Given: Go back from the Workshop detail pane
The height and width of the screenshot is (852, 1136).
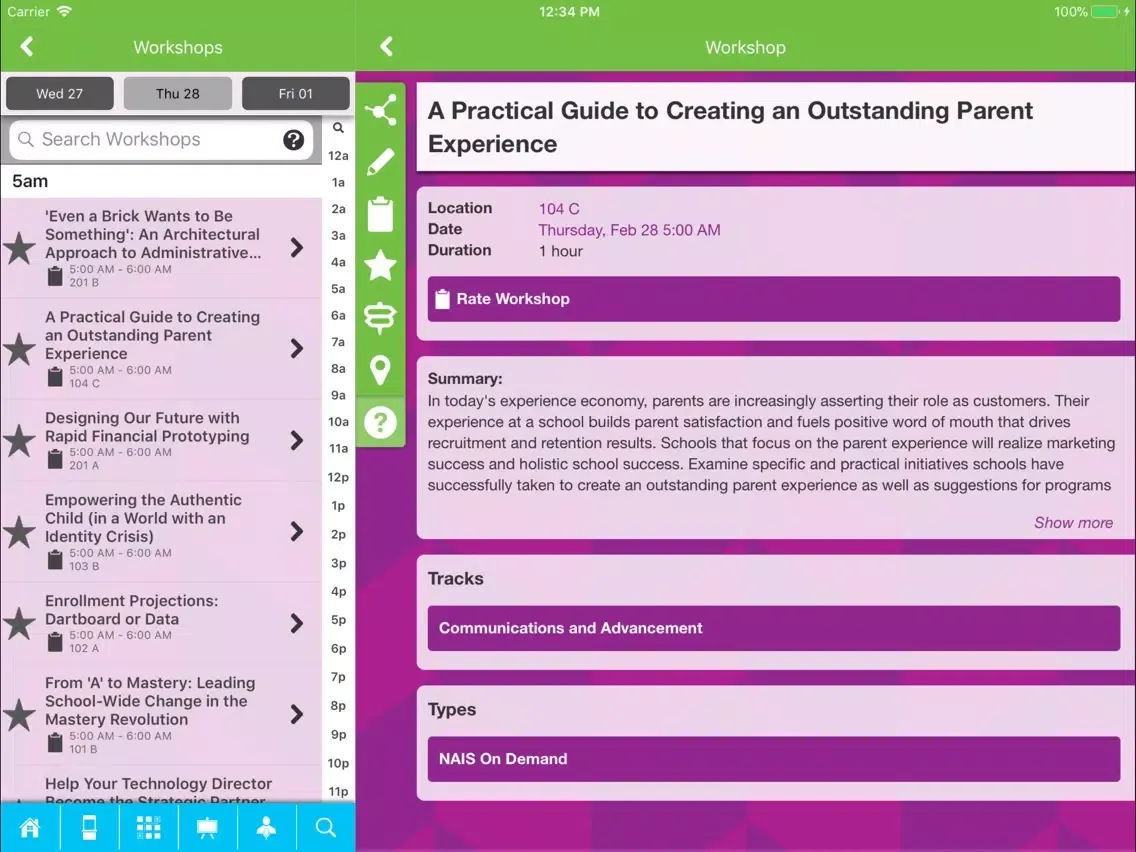Looking at the screenshot, I should (386, 47).
